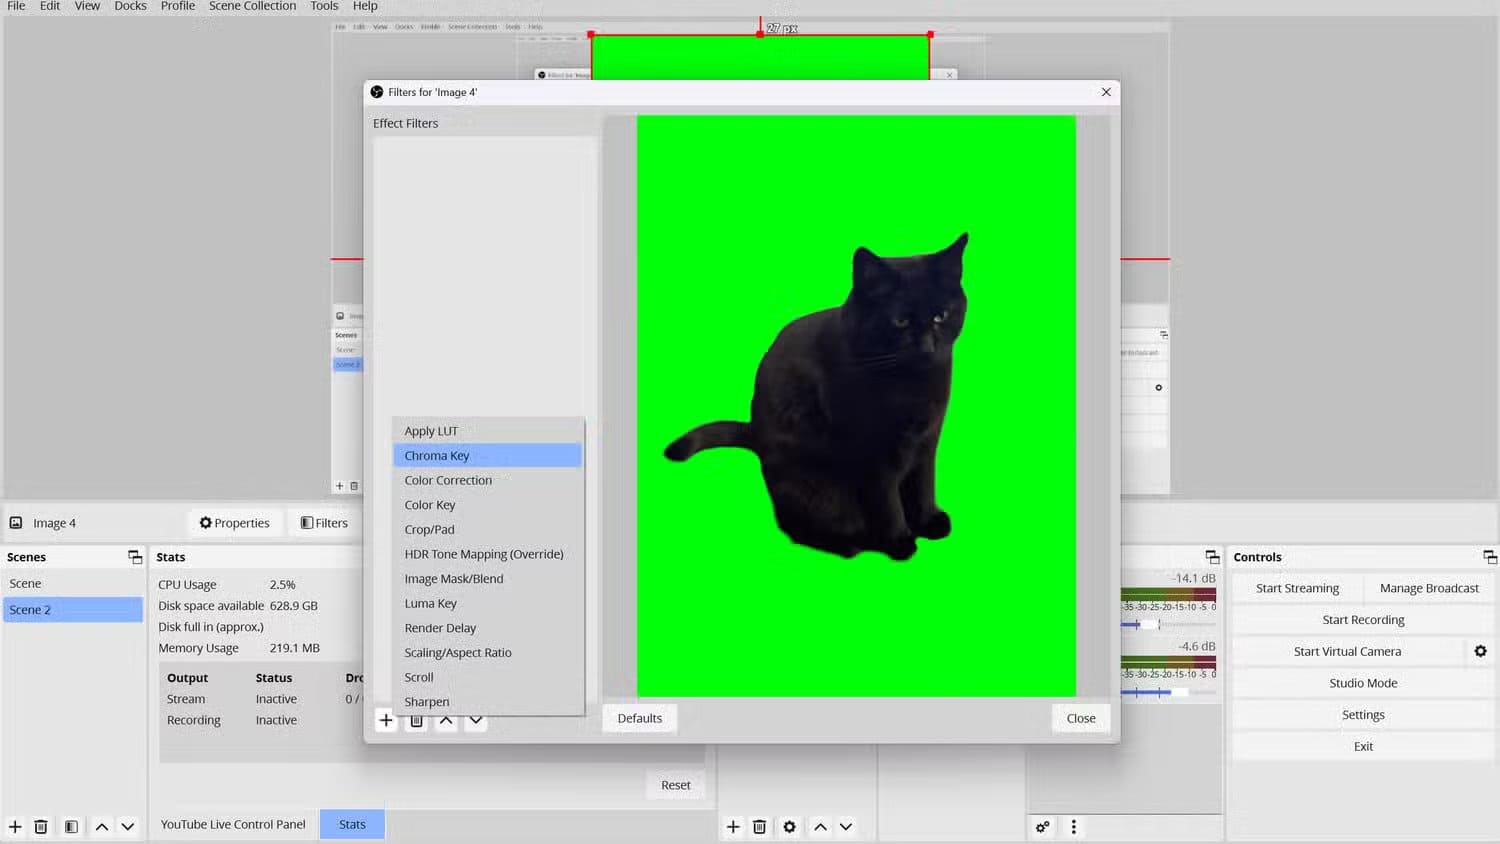Click the Reset button in Stats
The height and width of the screenshot is (844, 1500).
[x=676, y=785]
